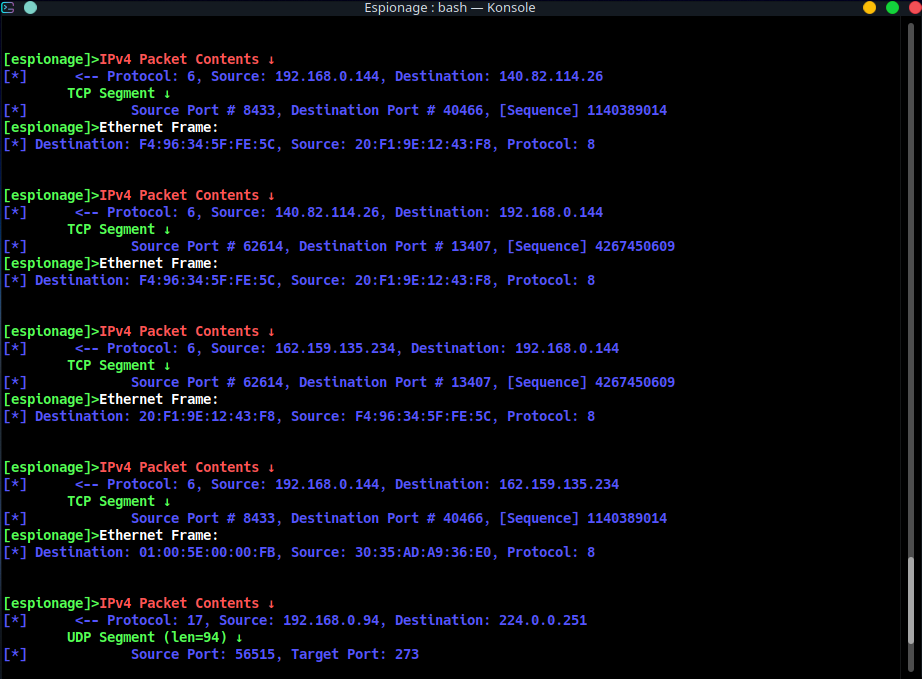The width and height of the screenshot is (922, 679).
Task: Close Konsole with the red circle button
Action: pyautogui.click(x=912, y=8)
